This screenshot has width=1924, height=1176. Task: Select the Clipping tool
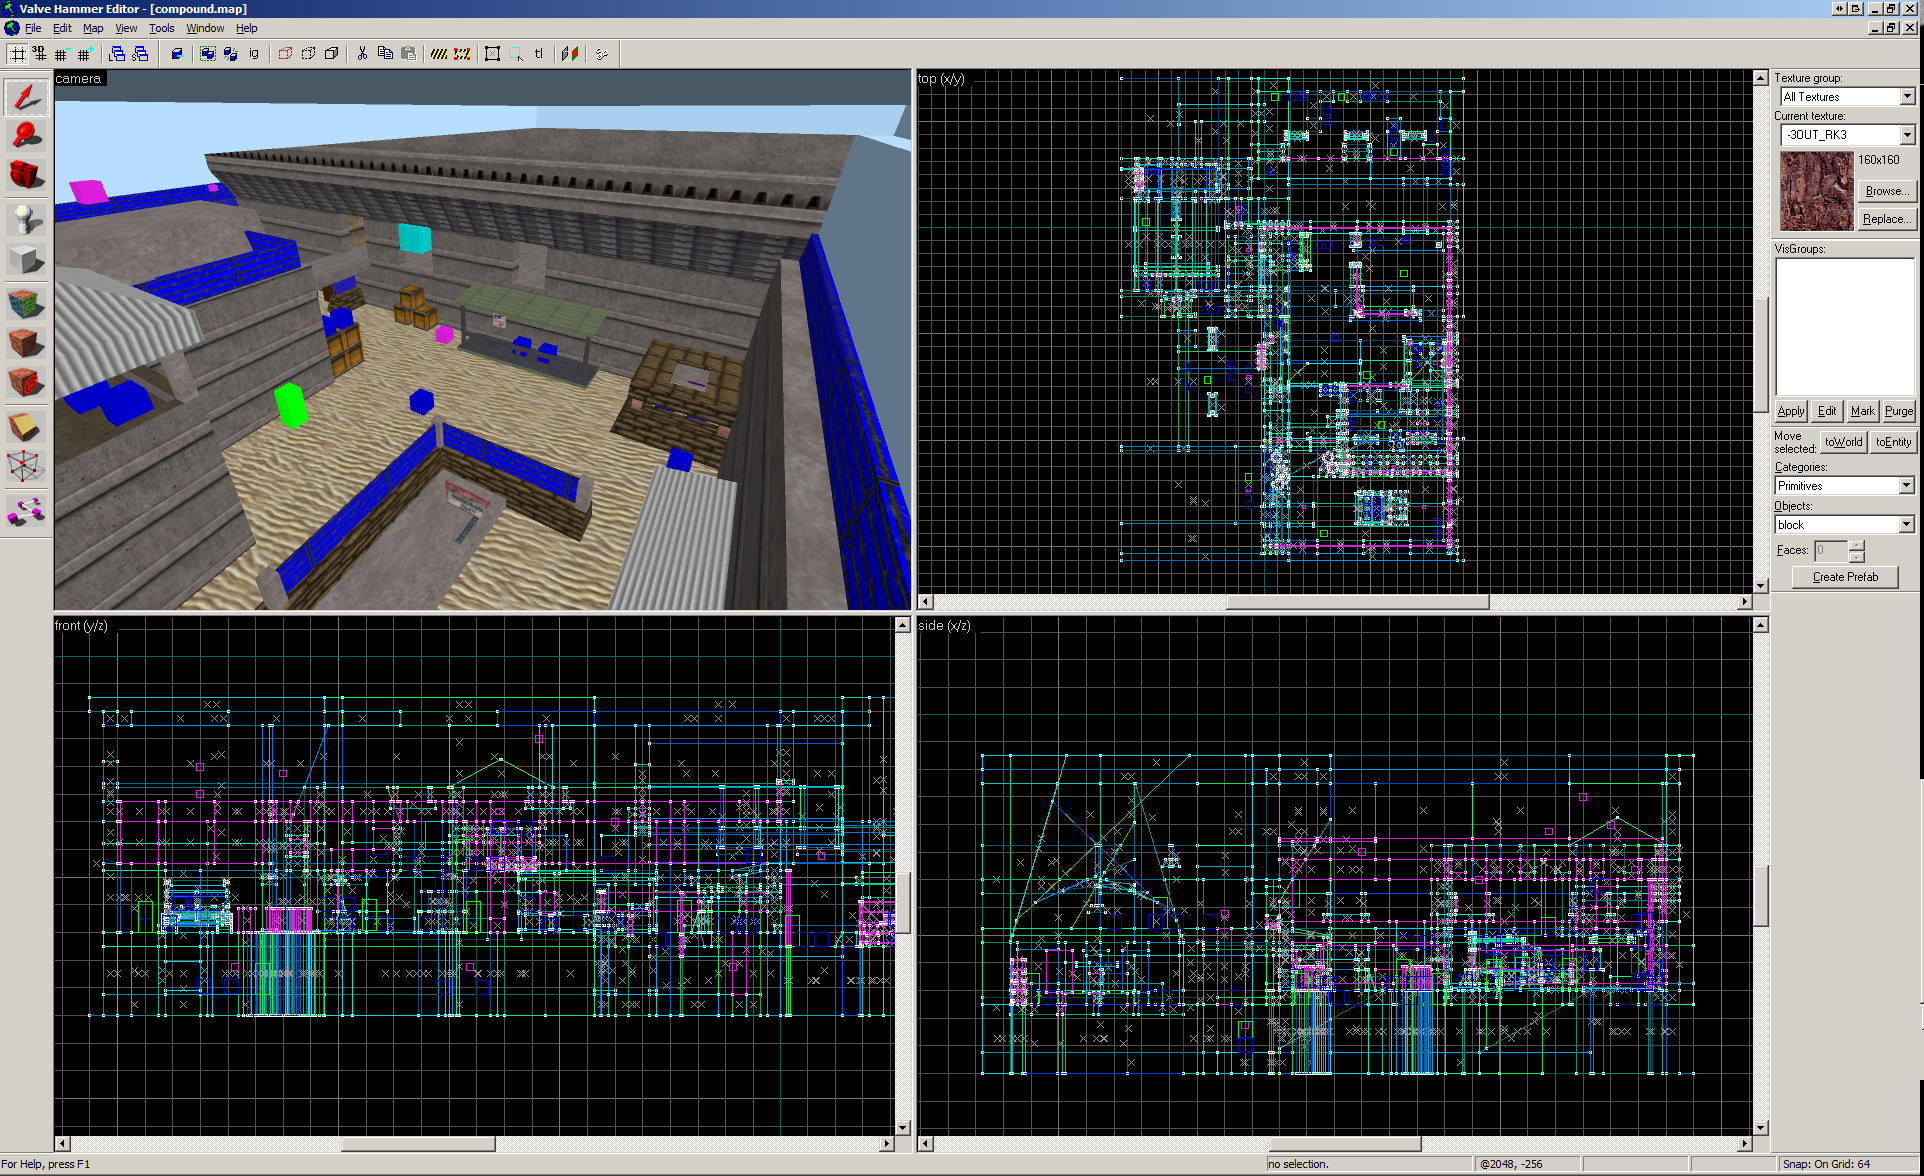[x=26, y=426]
